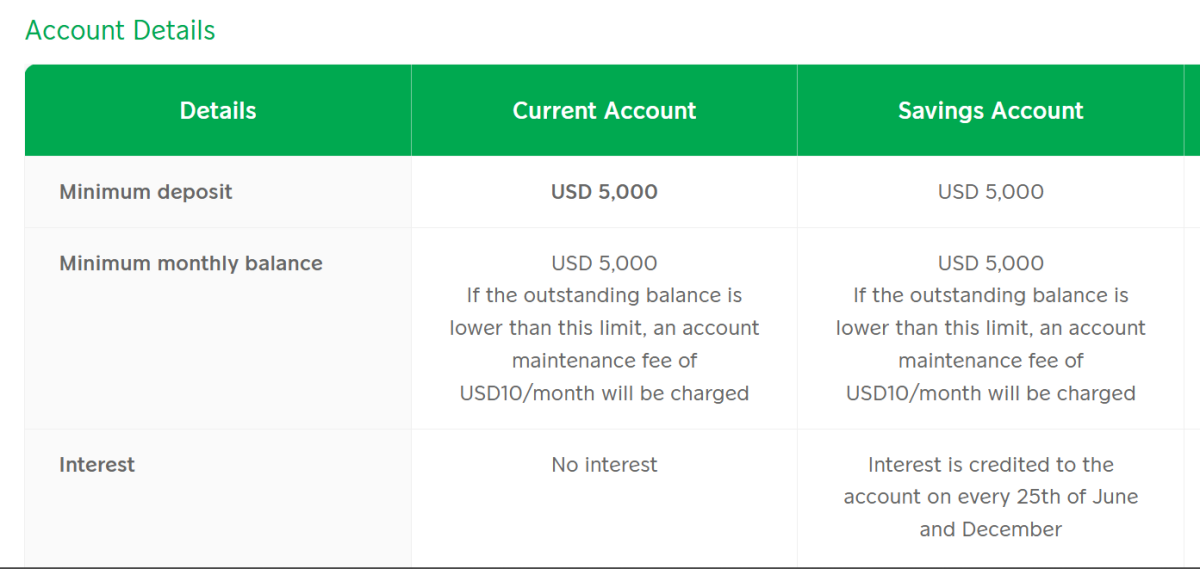Viewport: 1200px width, 569px height.
Task: Click the Interest row label
Action: (x=97, y=465)
